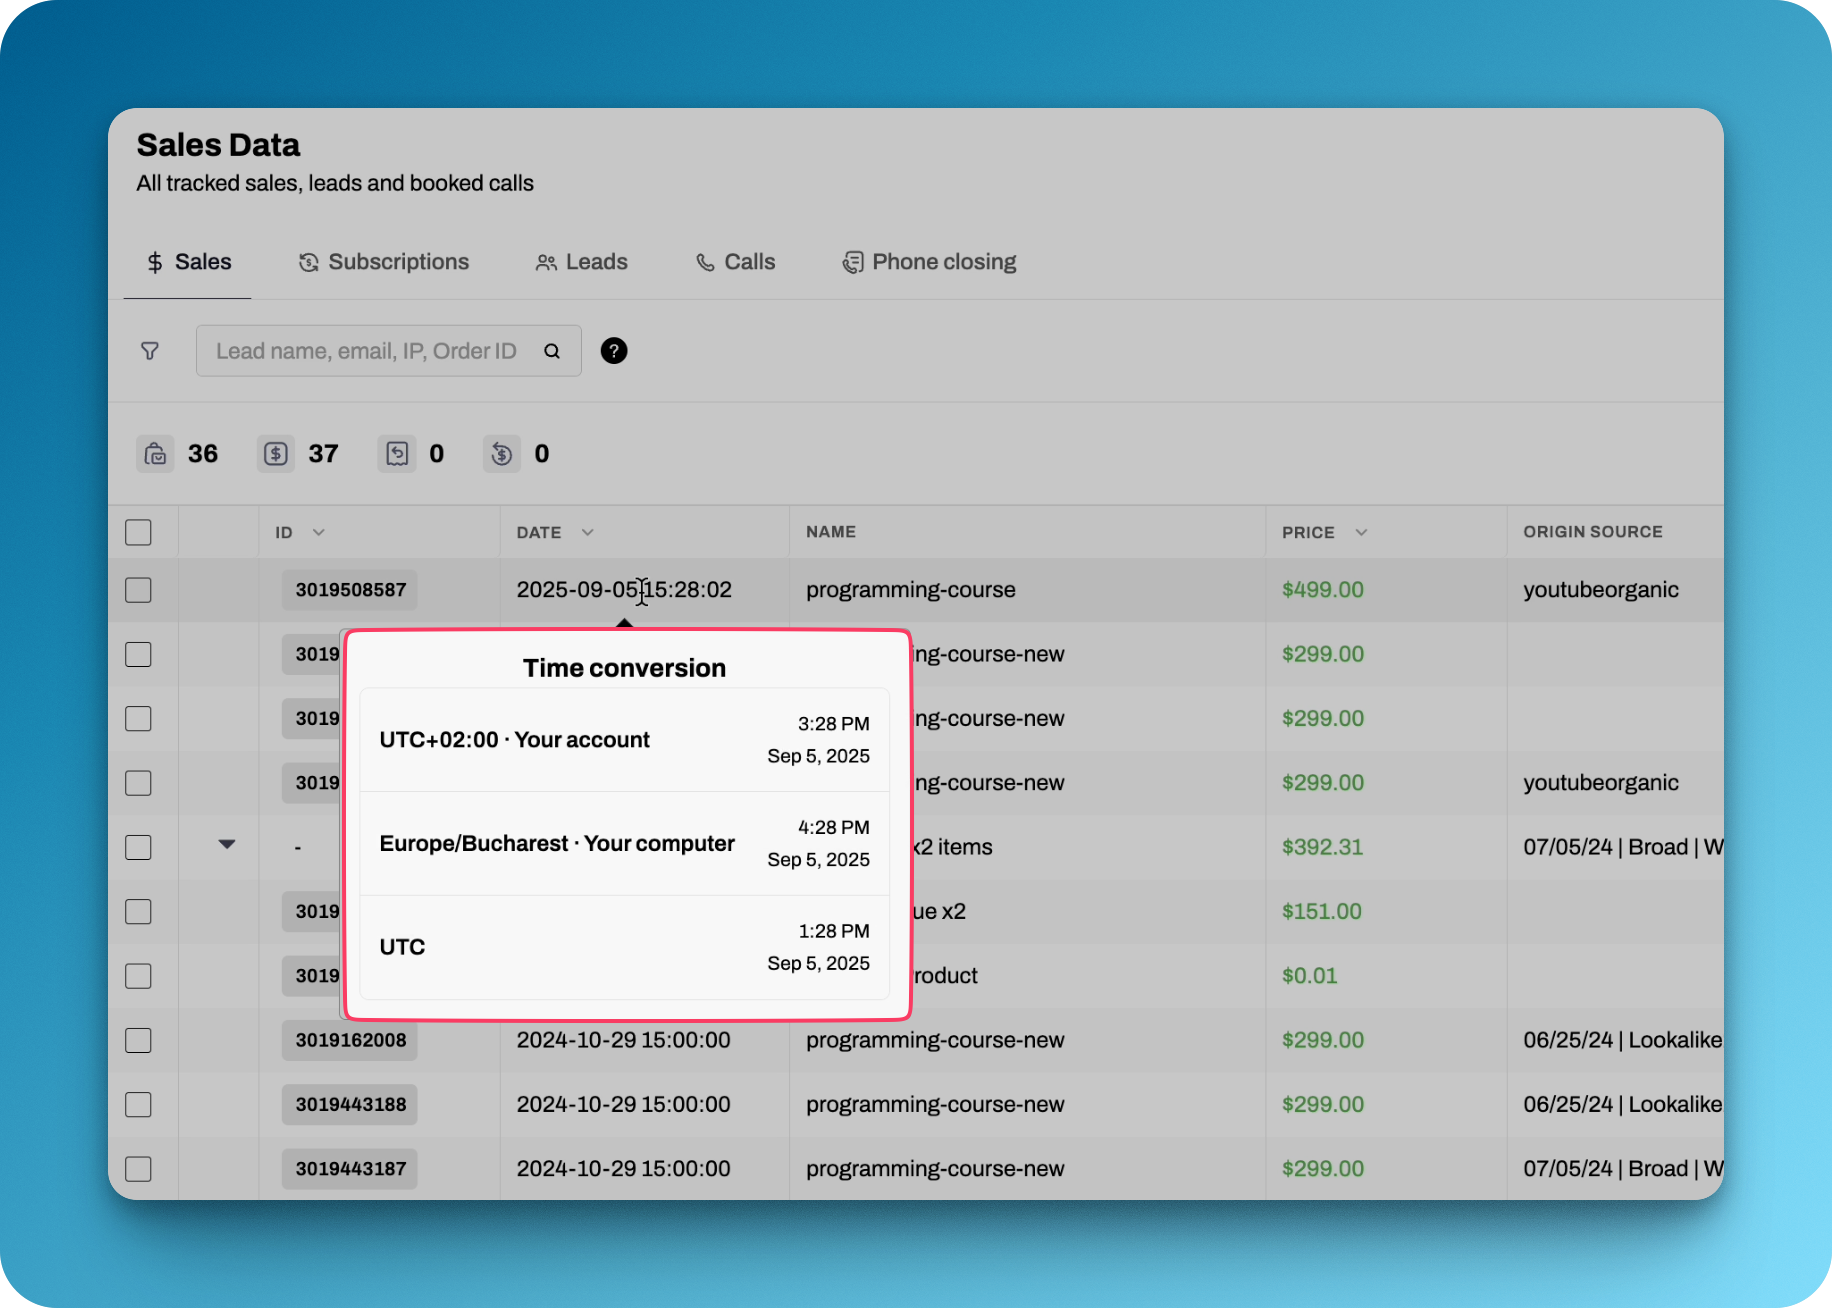The width and height of the screenshot is (1832, 1308).
Task: Expand the ID column sort chevron
Action: (x=319, y=532)
